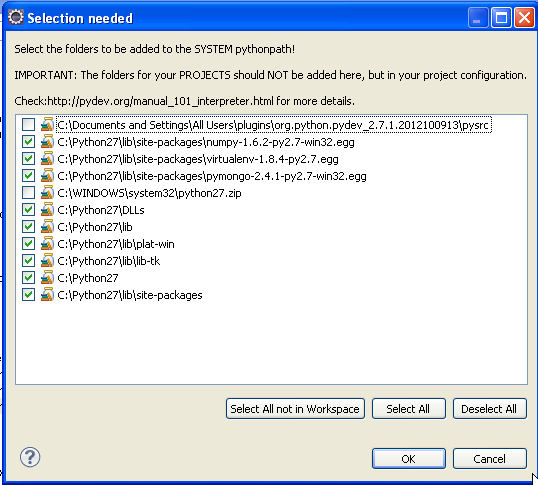This screenshot has width=538, height=485.
Task: Click the library icon next to pymongo egg
Action: coord(47,176)
